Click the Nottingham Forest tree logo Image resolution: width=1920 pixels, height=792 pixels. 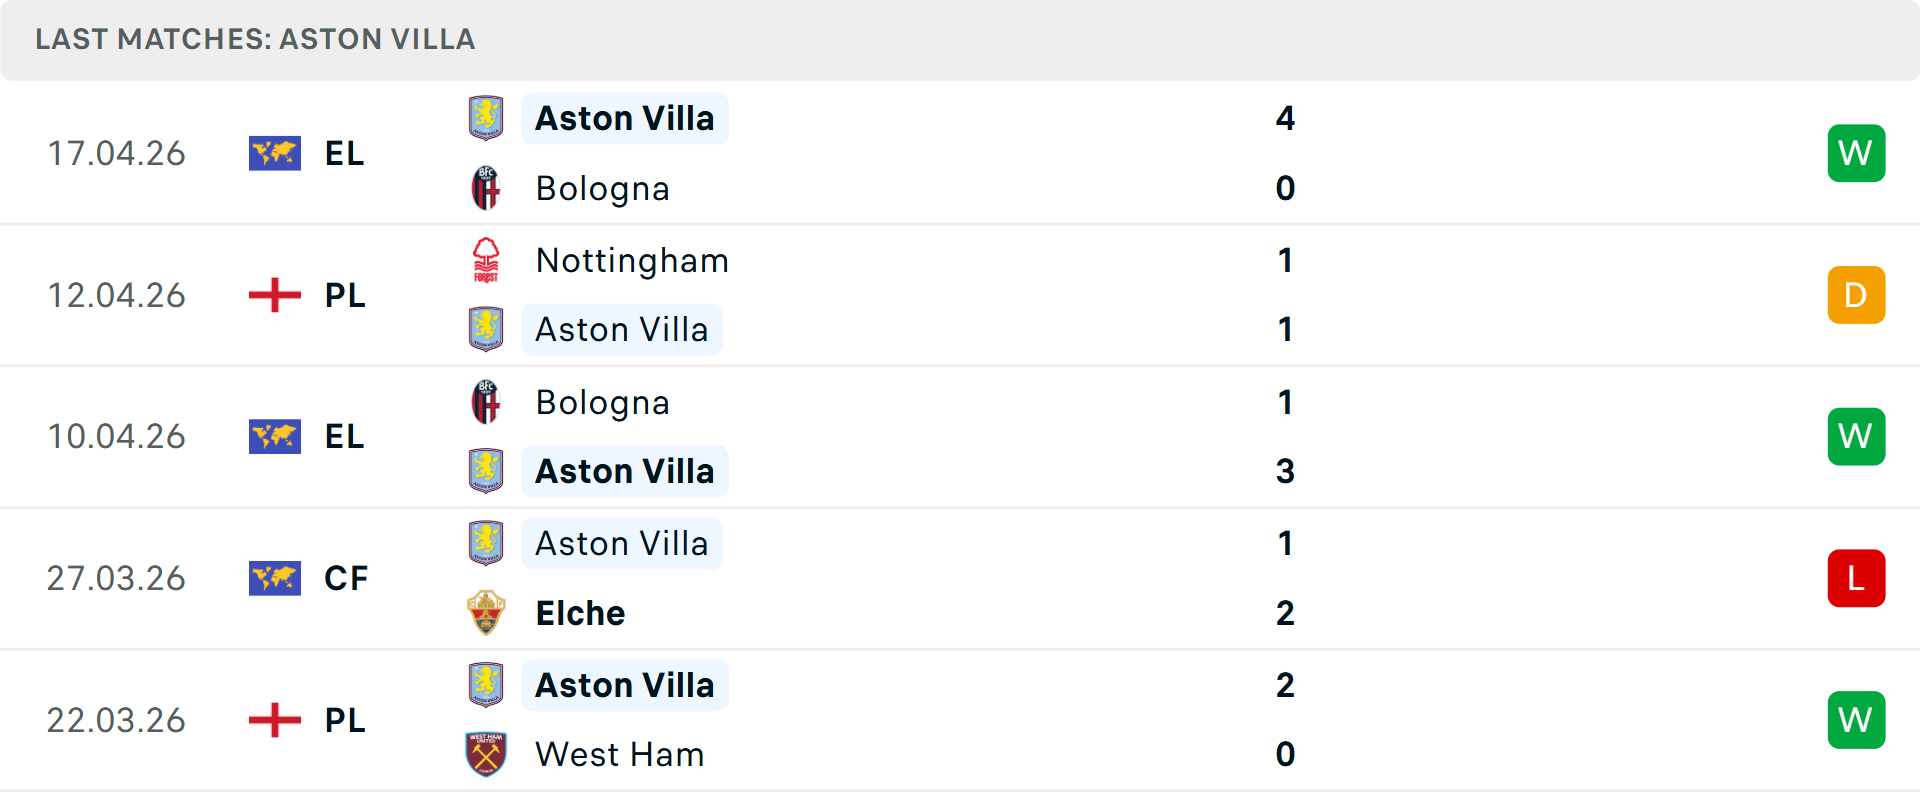pos(487,260)
